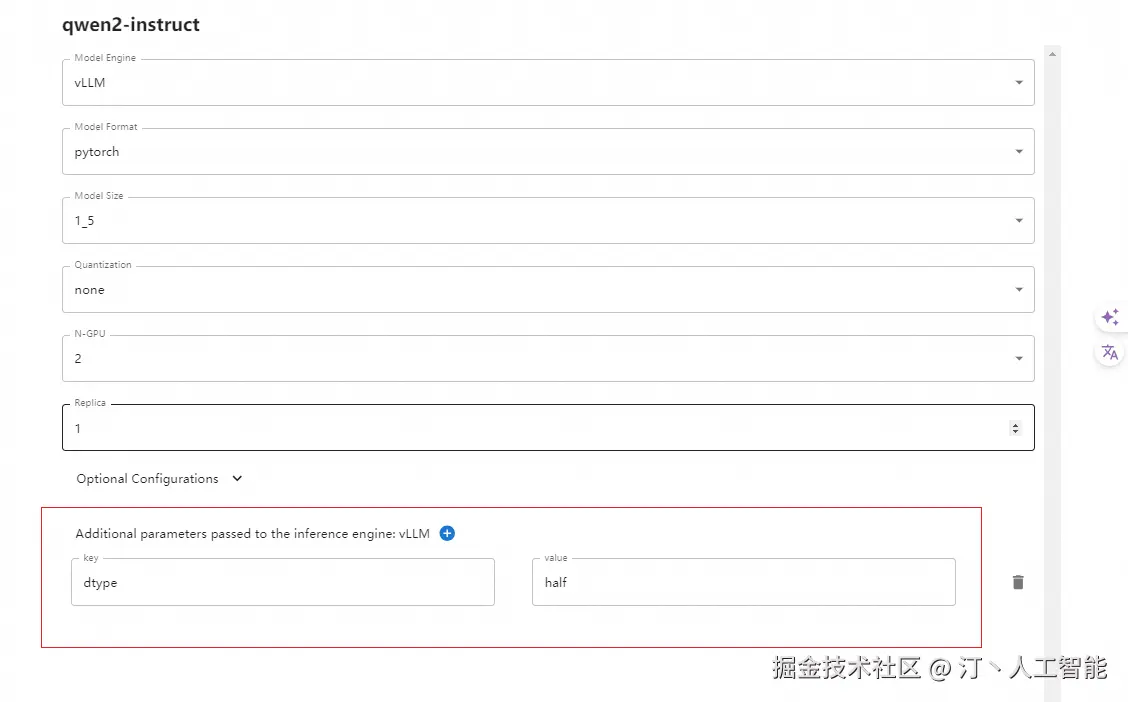
Task: Click the key field containing dtype
Action: (x=283, y=582)
